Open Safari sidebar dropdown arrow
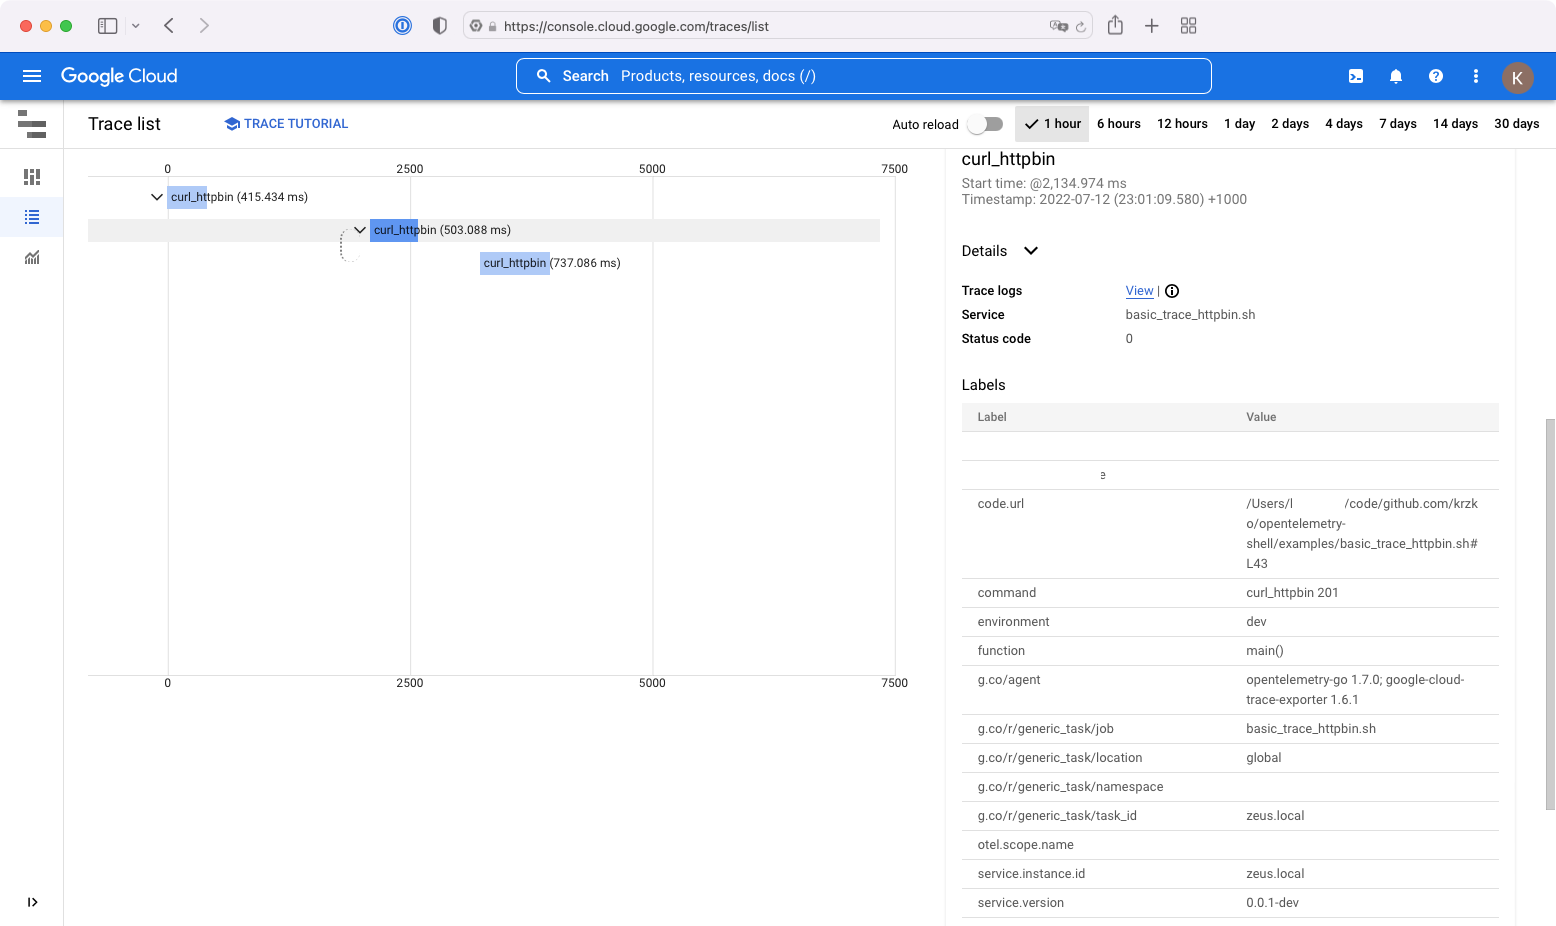The width and height of the screenshot is (1556, 926). click(136, 26)
